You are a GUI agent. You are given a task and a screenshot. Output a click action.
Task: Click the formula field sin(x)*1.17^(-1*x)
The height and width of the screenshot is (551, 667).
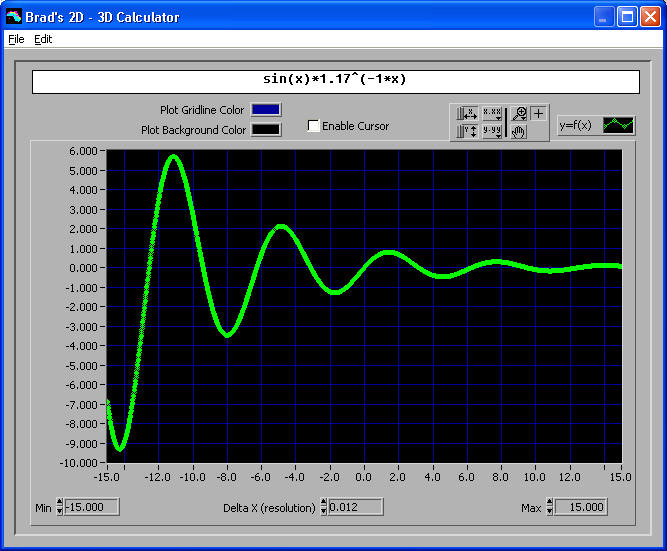[x=336, y=82]
